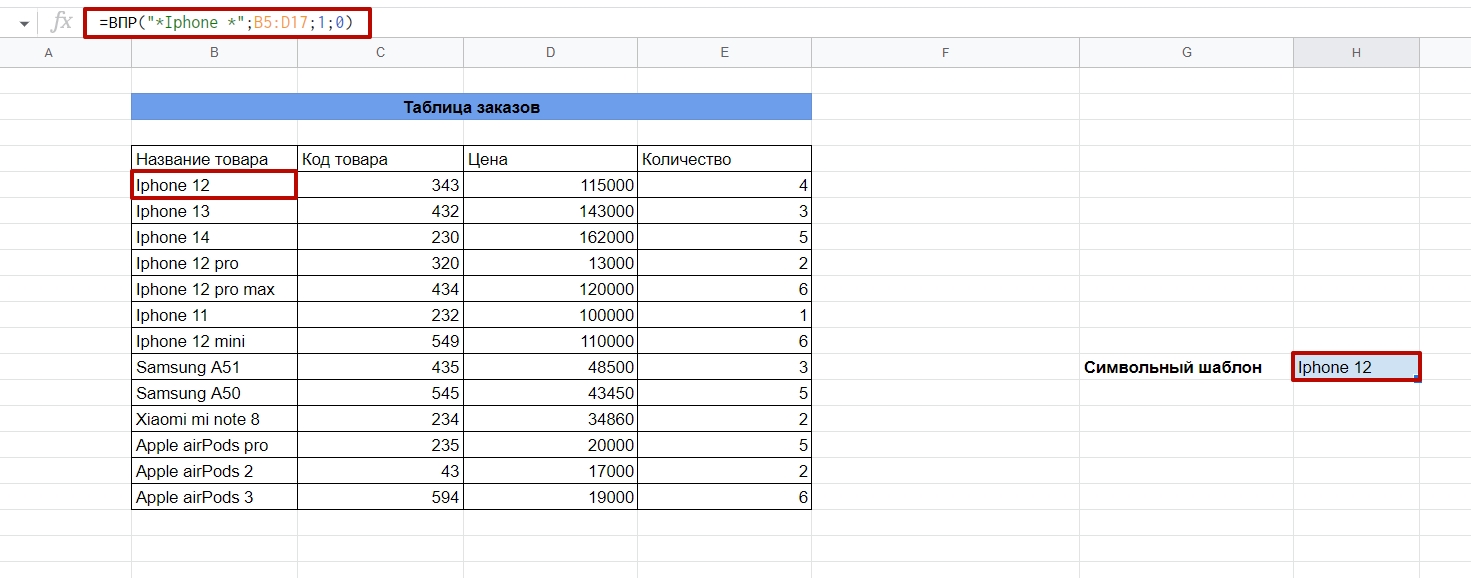Select price cell 120000
The image size is (1471, 578).
550,289
